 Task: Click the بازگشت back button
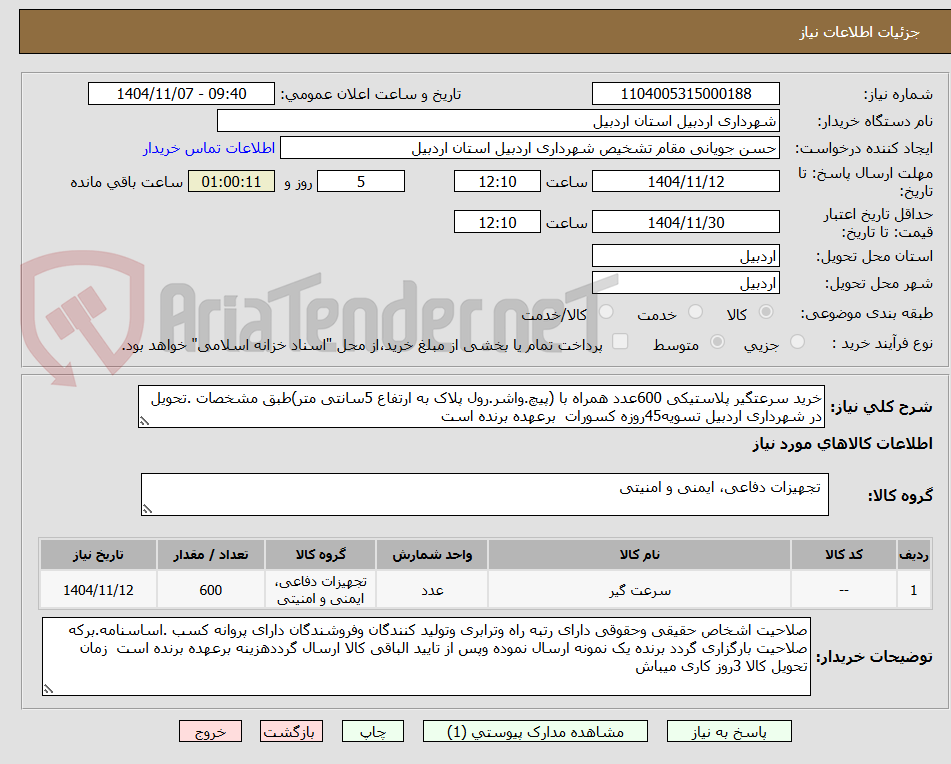291,731
